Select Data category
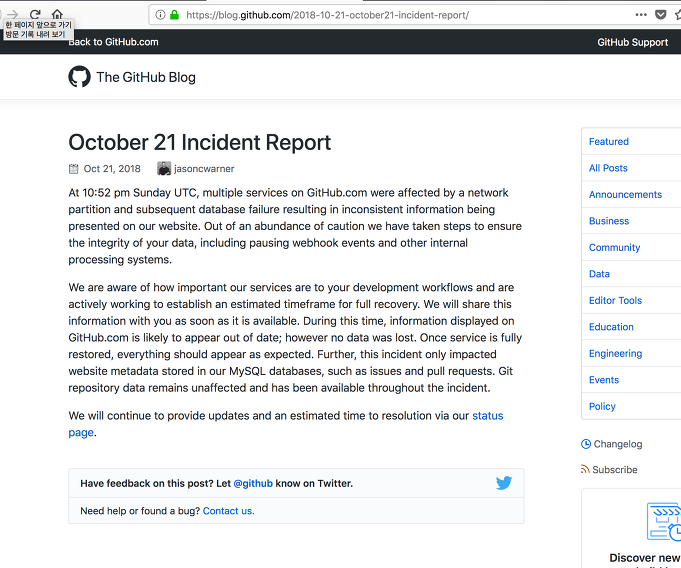 click(599, 274)
